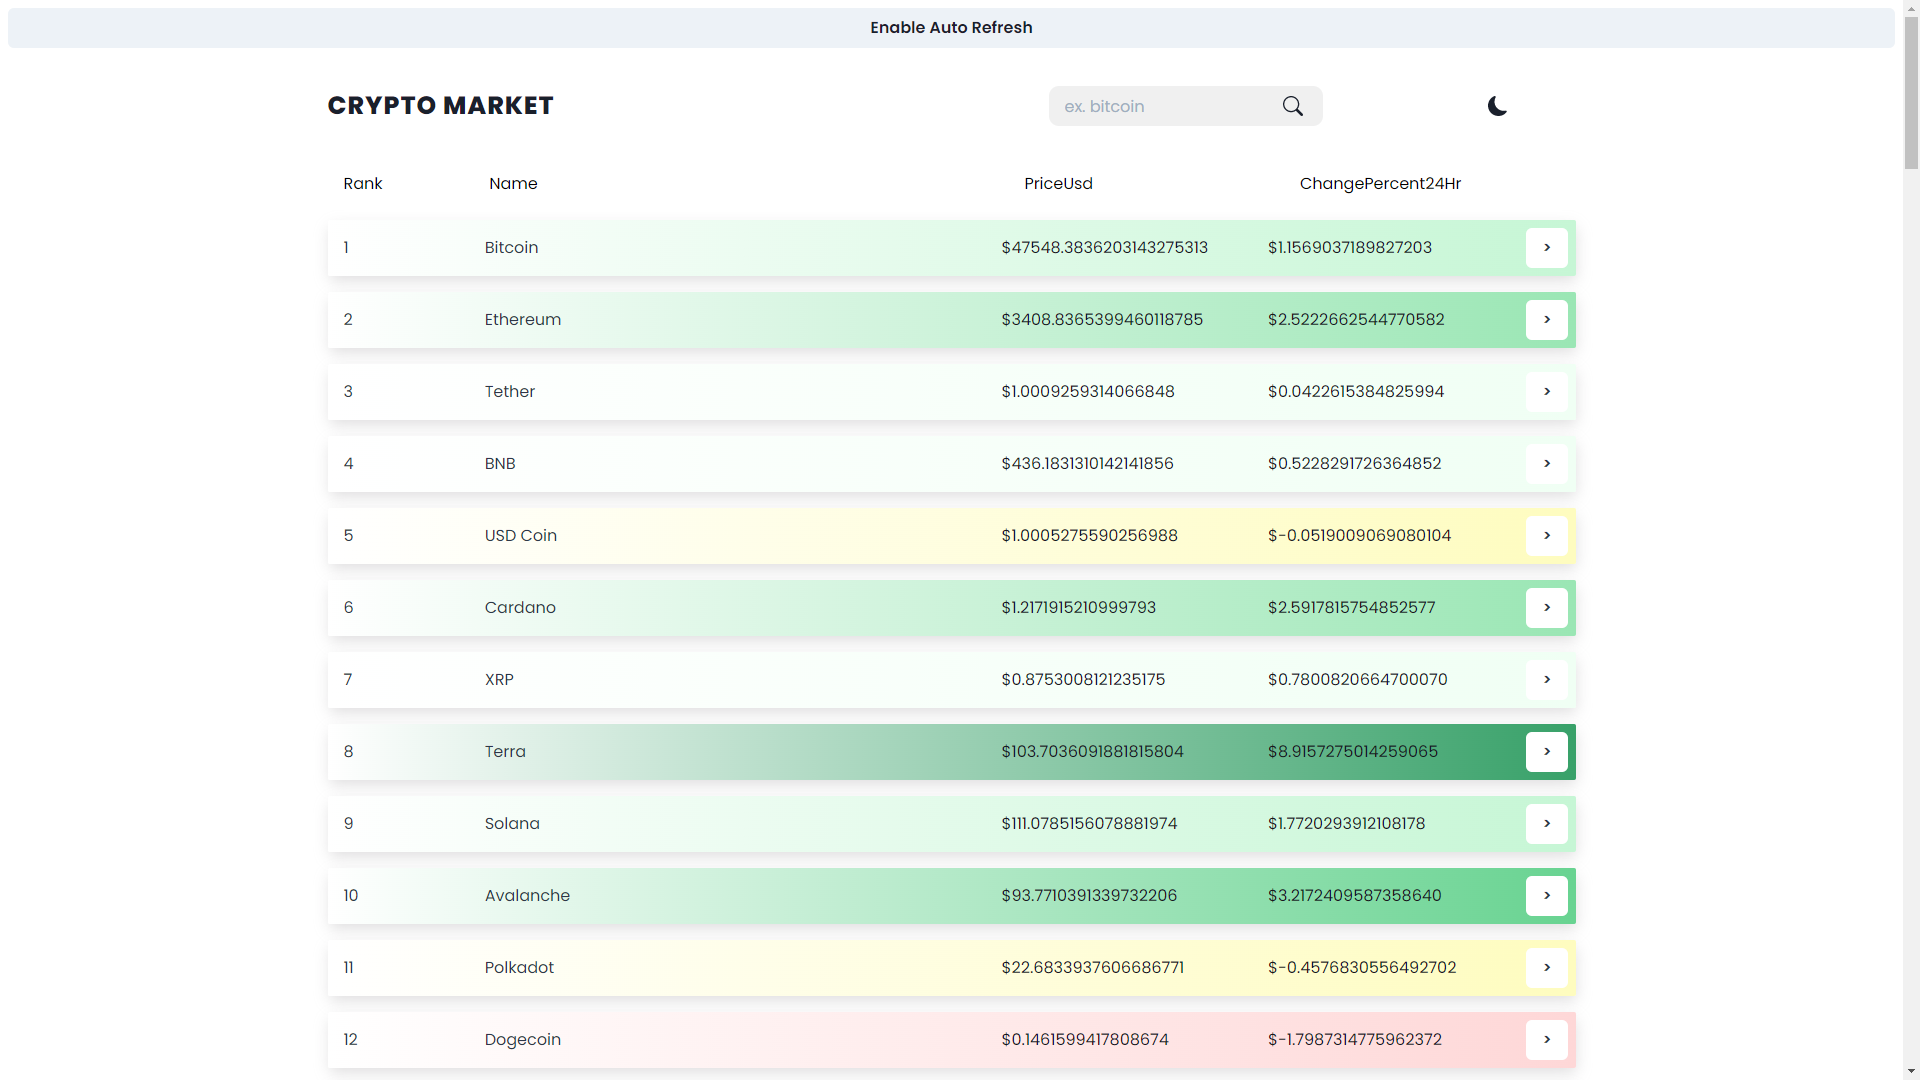This screenshot has height=1080, width=1920.
Task: Toggle dark mode with the moon icon
Action: point(1497,106)
